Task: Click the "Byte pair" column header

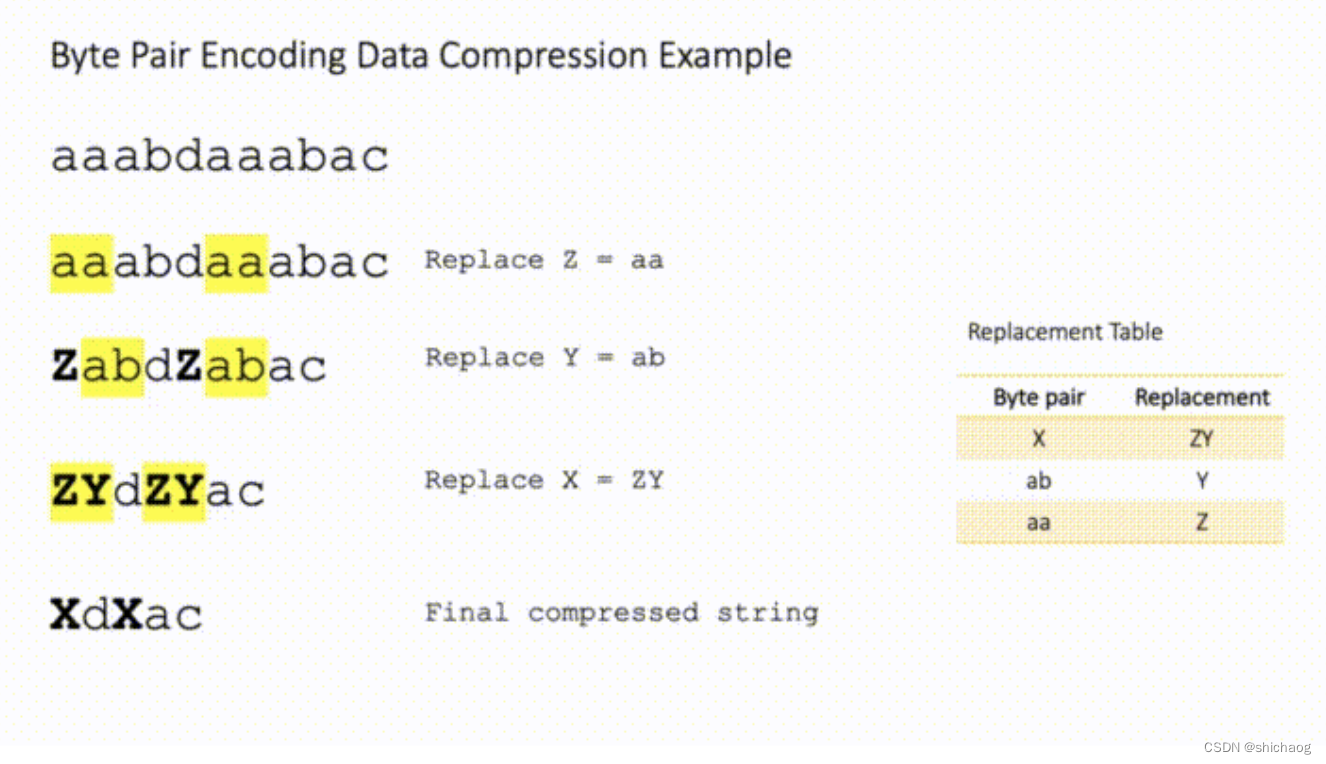Action: tap(1038, 397)
